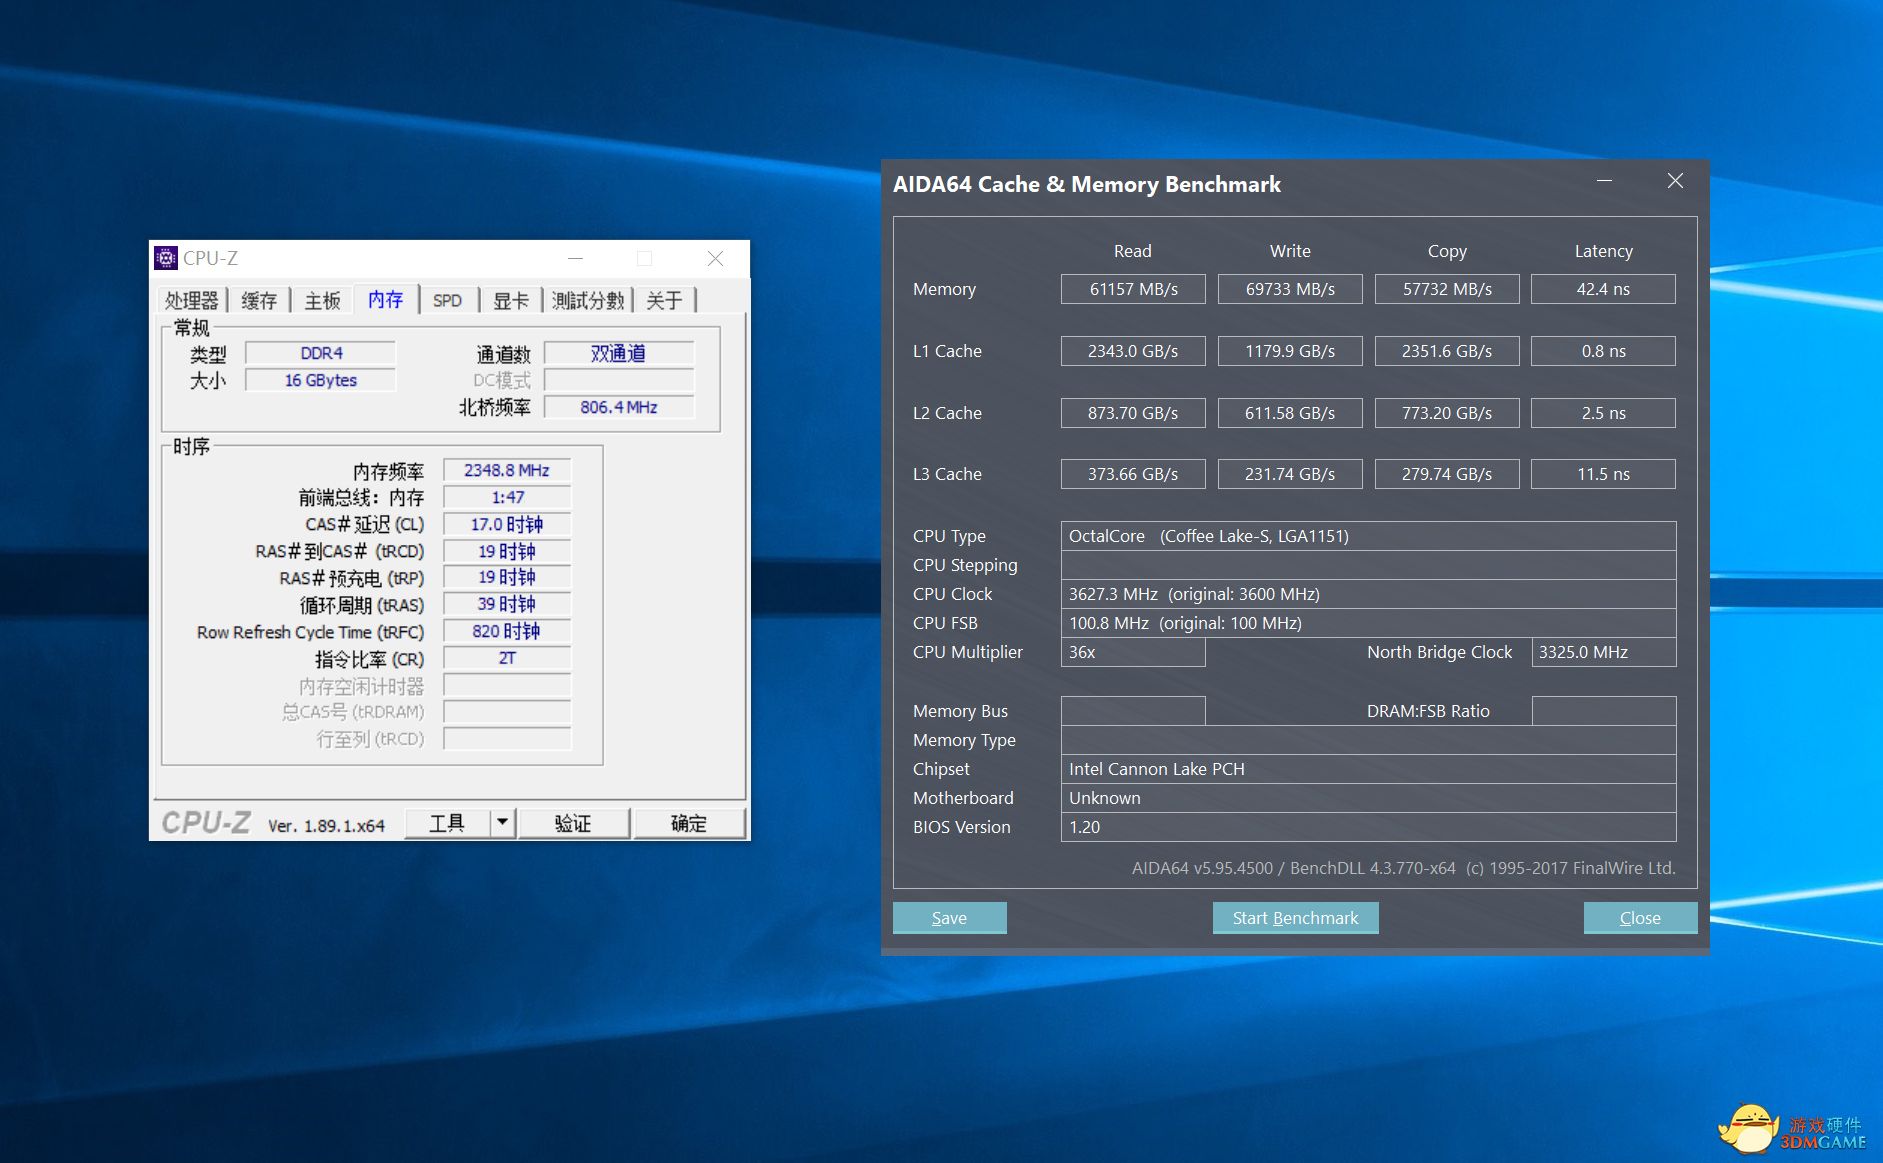Click the 北桥频率 value 806.4 MHz
Image resolution: width=1883 pixels, height=1163 pixels.
pos(619,407)
